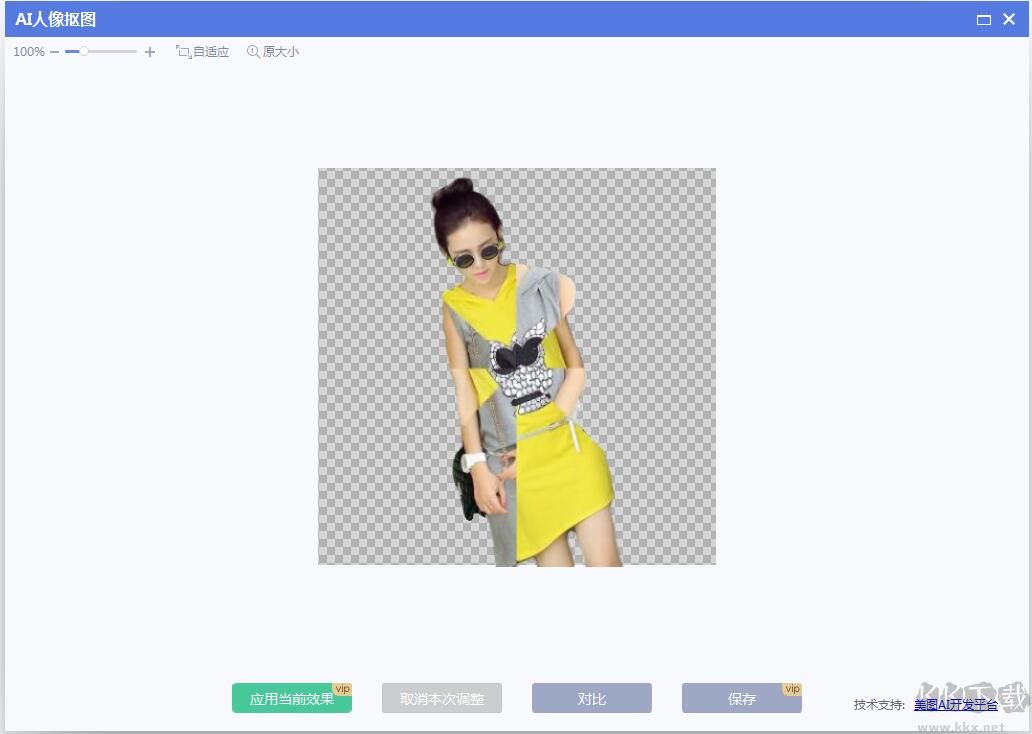Click 取消本次调整 to cancel this adjustment
Viewport: 1032px width, 734px height.
[x=441, y=698]
